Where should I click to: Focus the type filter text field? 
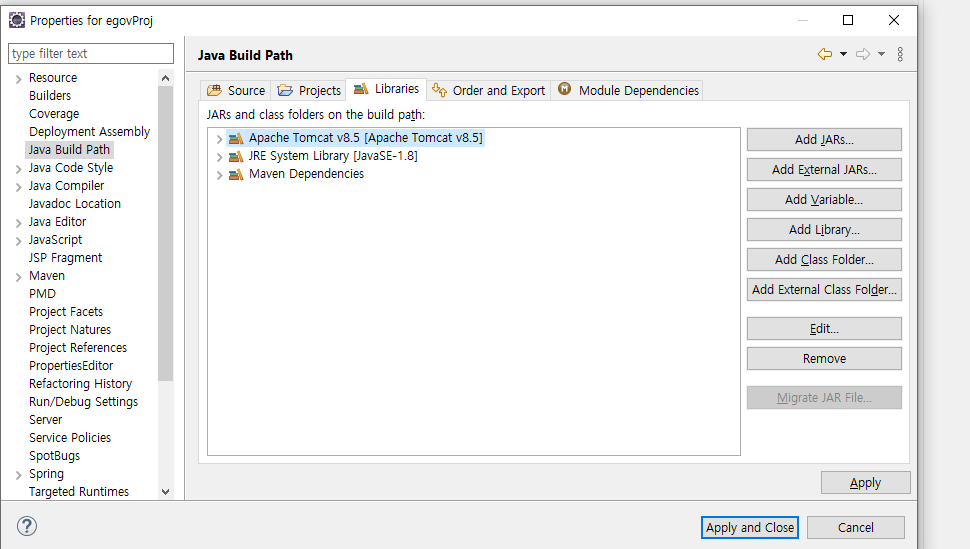click(91, 53)
